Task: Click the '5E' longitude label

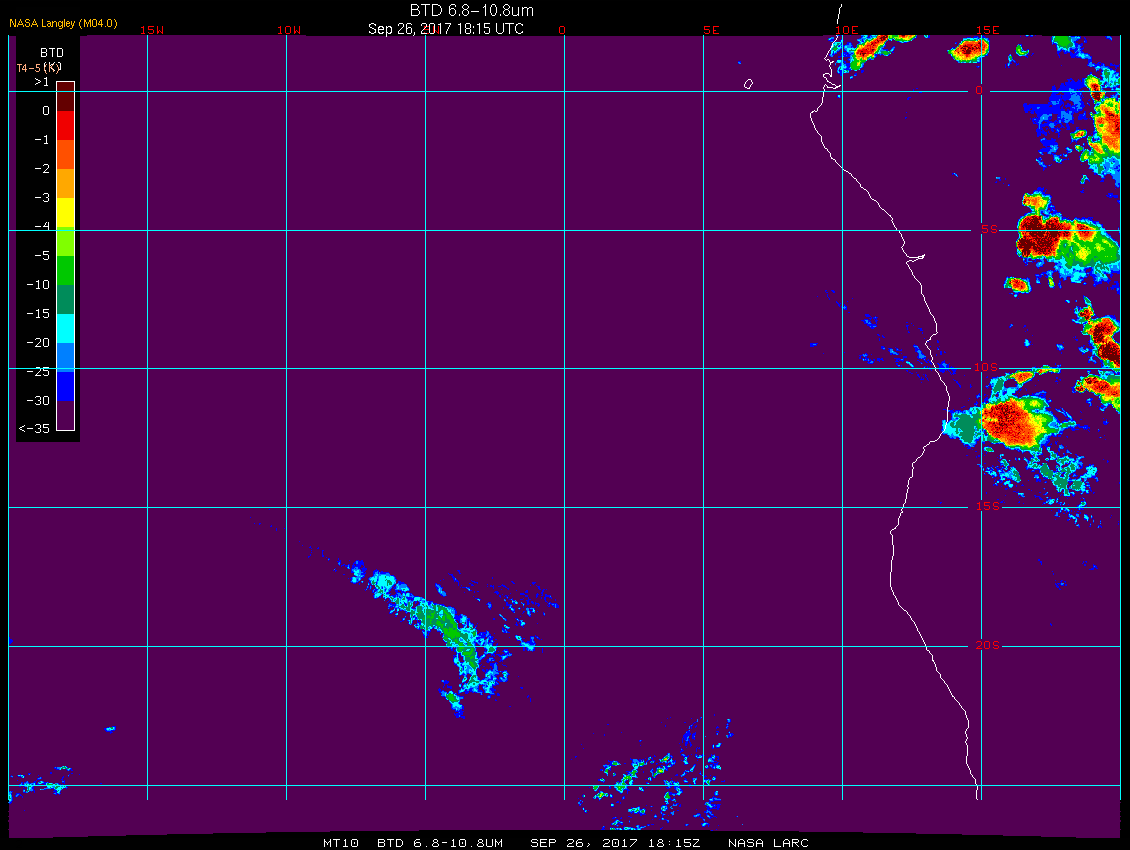Action: pos(711,30)
